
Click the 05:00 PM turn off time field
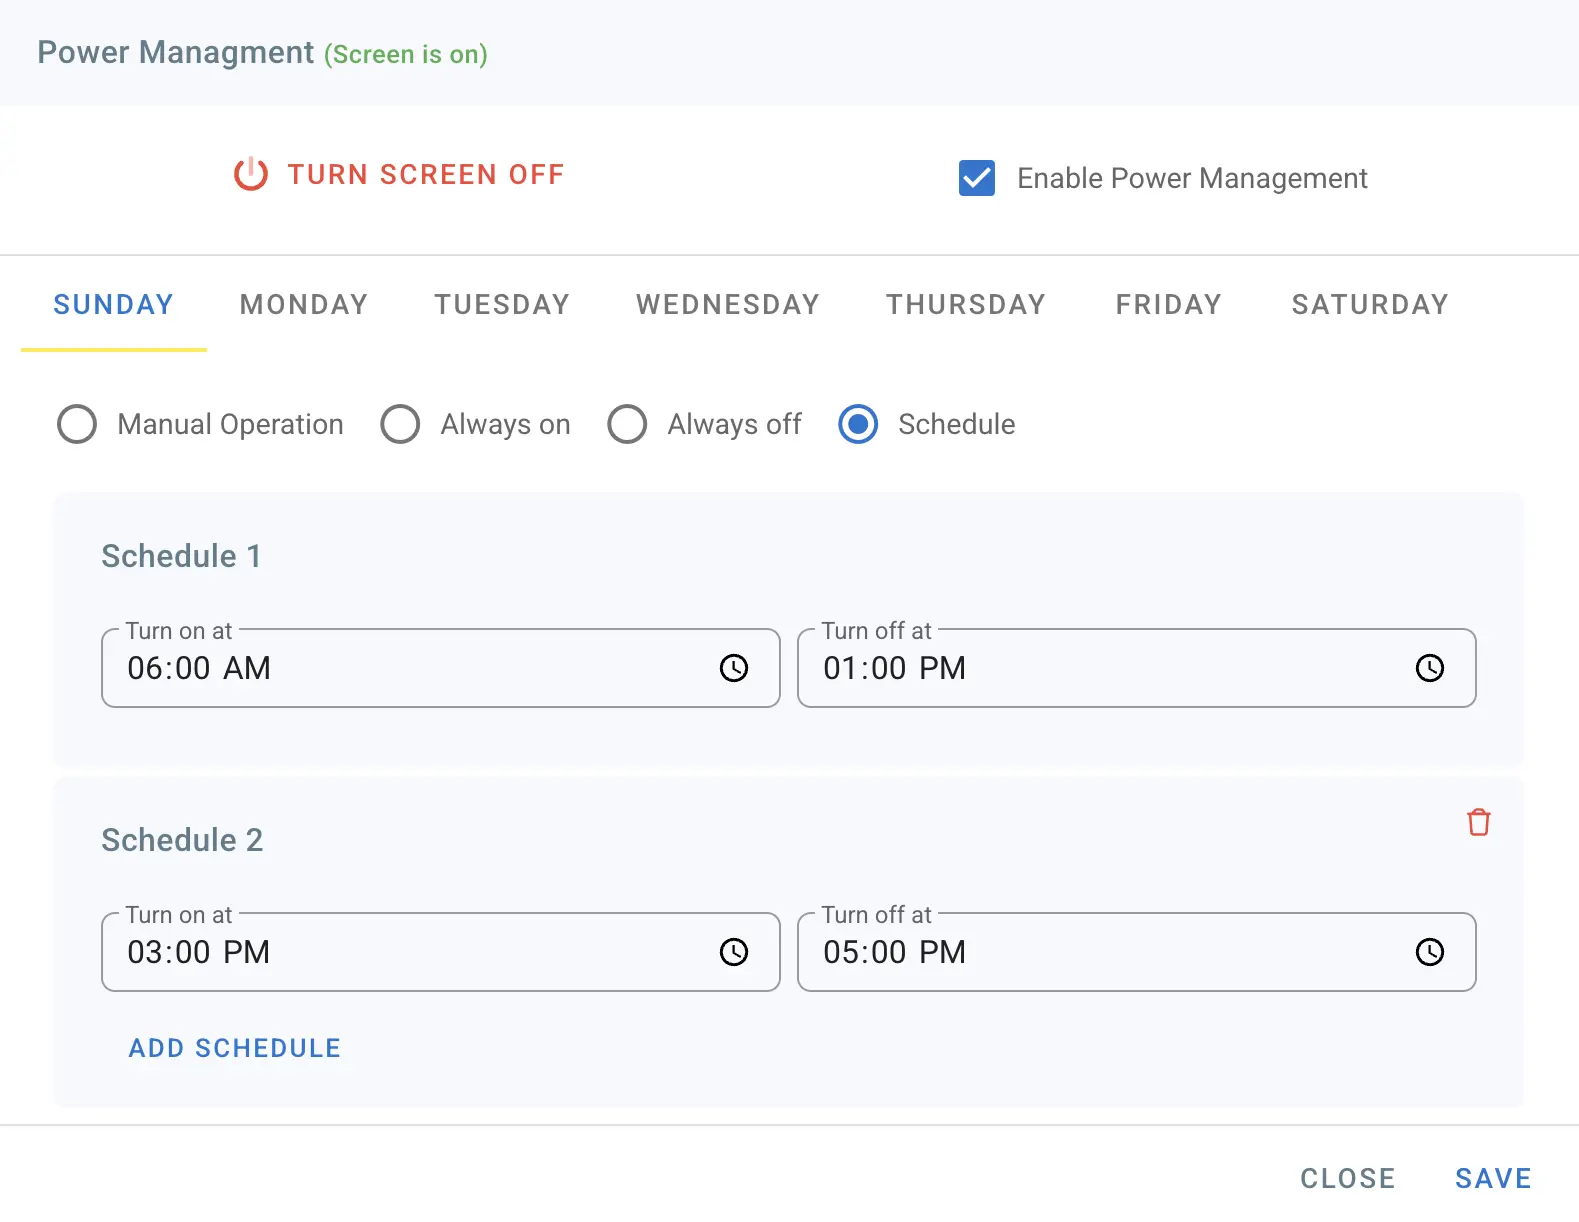[1100, 952]
